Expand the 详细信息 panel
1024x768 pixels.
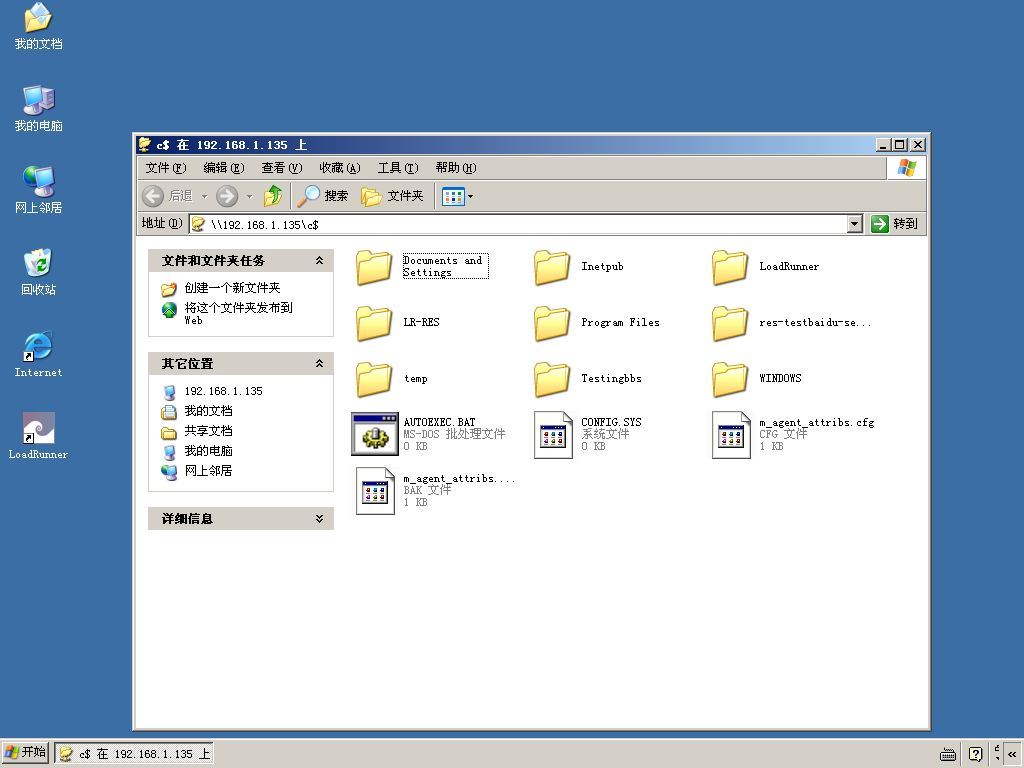pyautogui.click(x=319, y=519)
